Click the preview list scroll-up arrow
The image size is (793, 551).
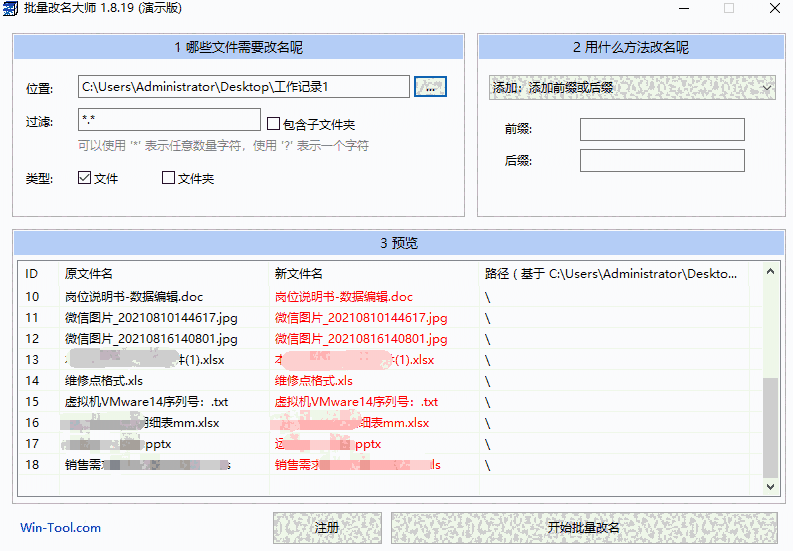point(770,272)
